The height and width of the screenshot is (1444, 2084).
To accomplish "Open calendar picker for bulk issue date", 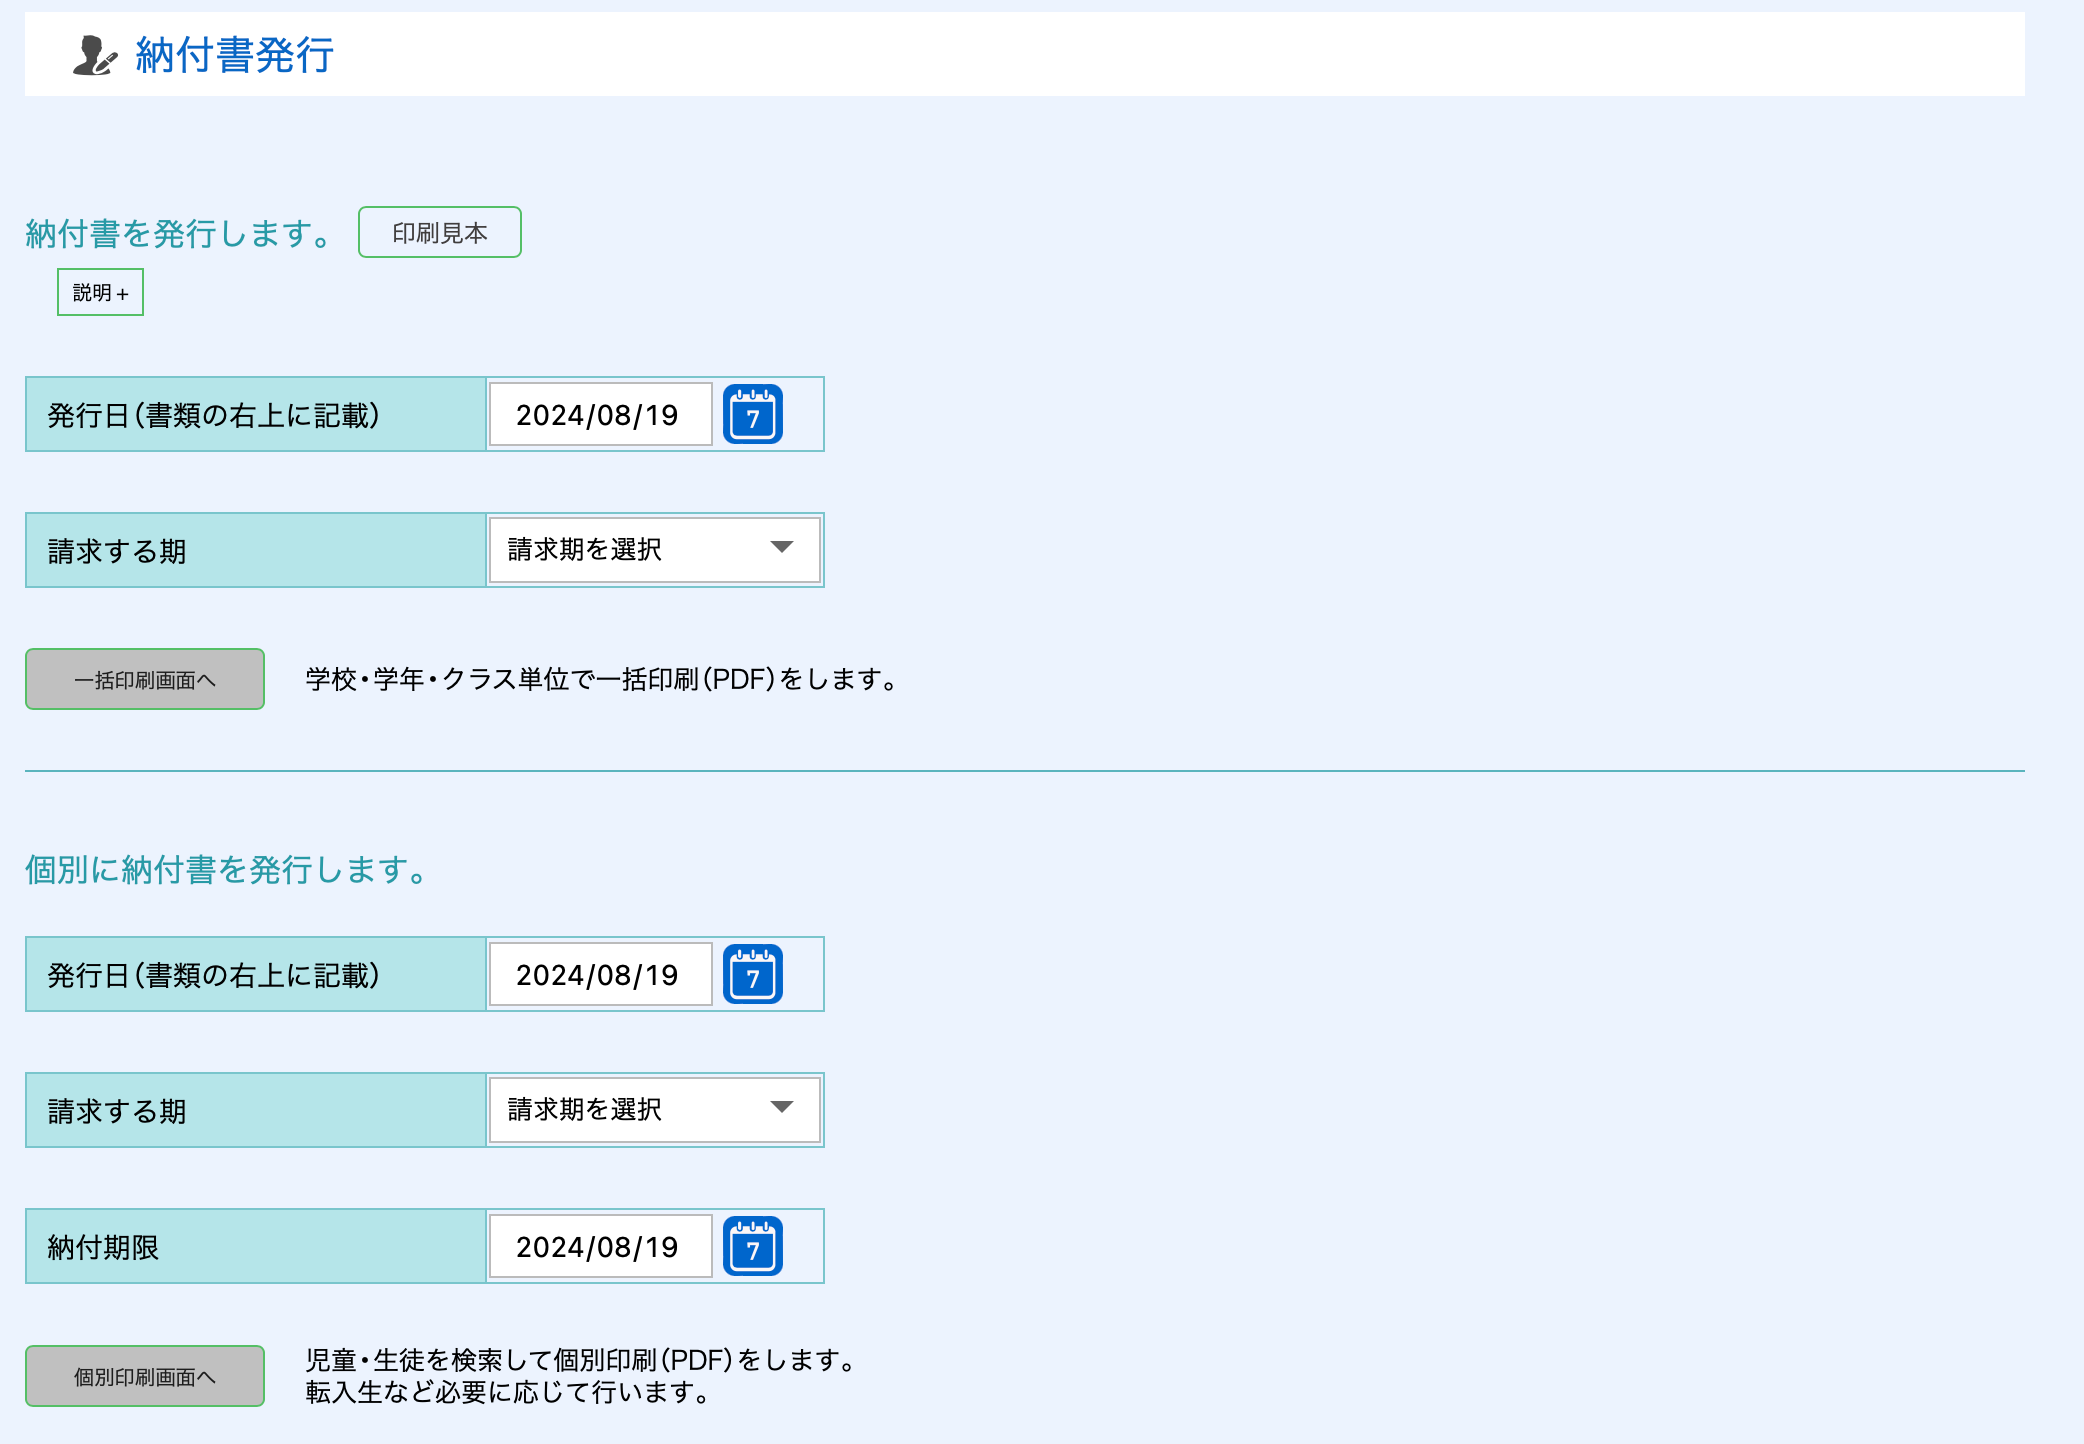I will coord(752,414).
